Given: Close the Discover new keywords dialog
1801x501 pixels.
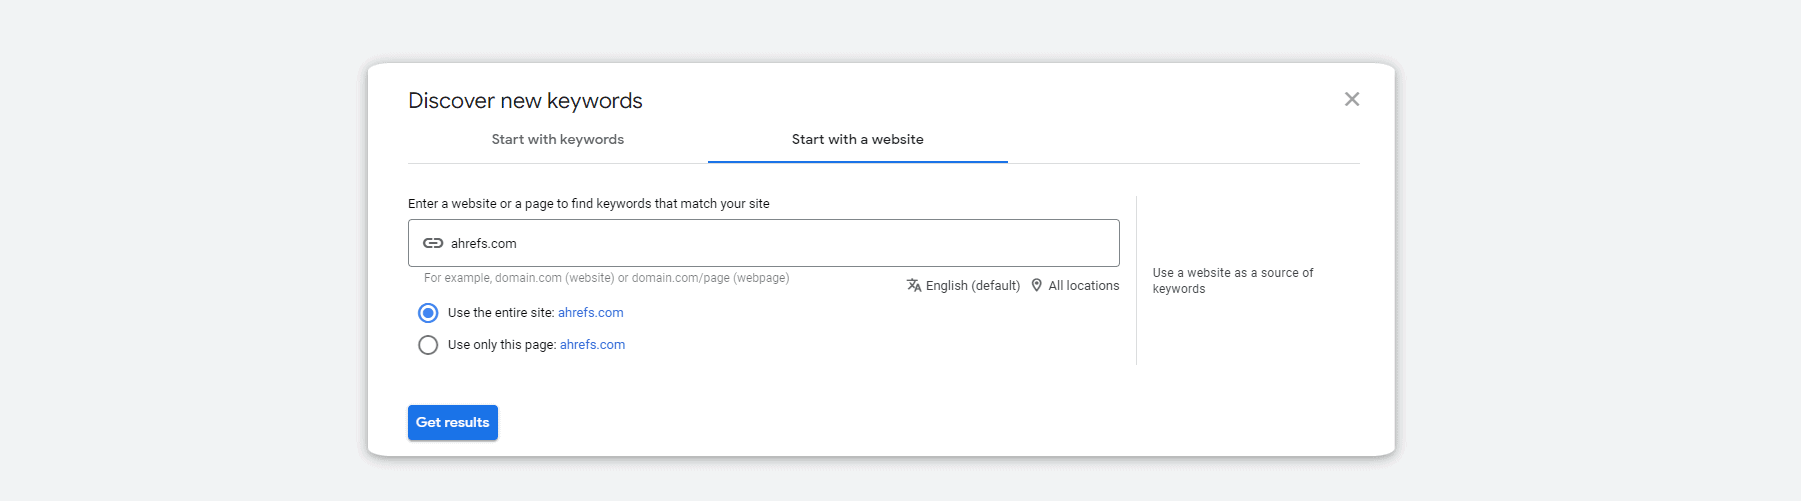Looking at the screenshot, I should pos(1352,99).
